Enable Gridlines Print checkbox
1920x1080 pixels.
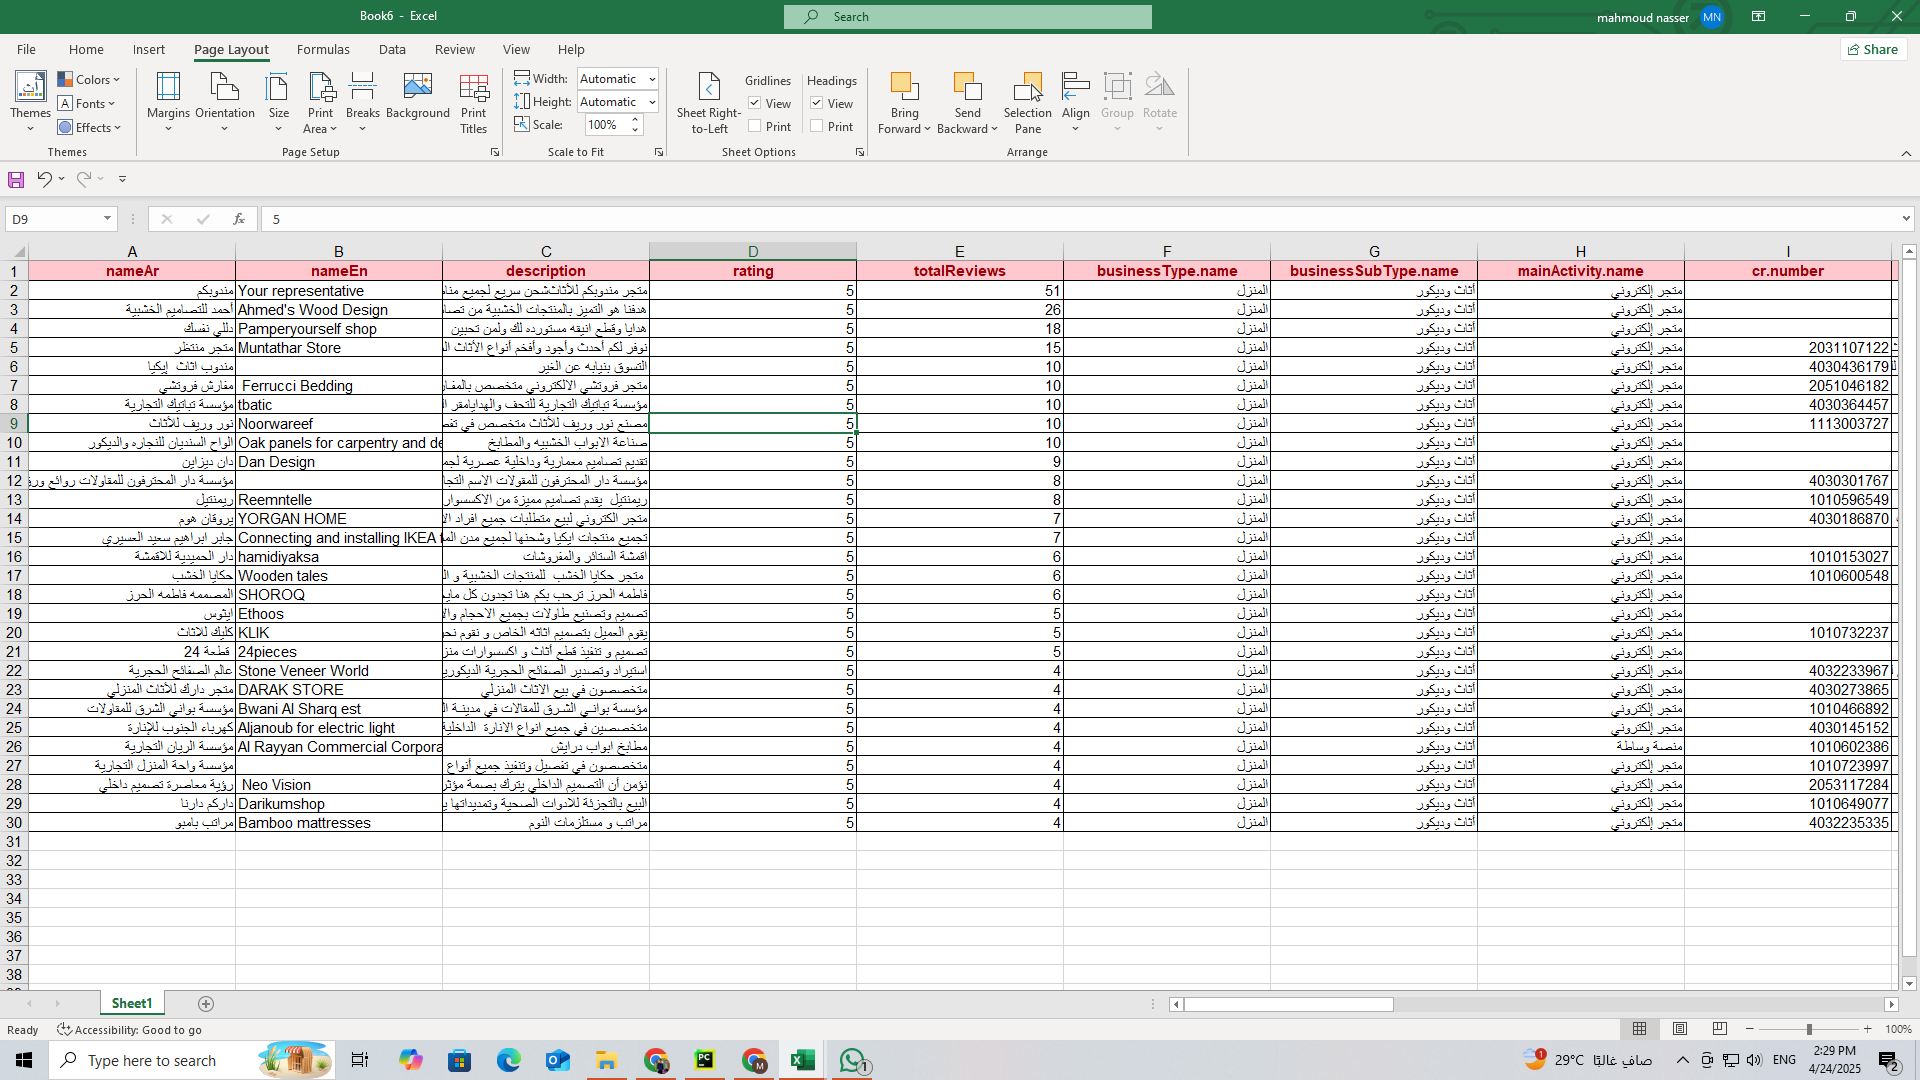tap(755, 126)
